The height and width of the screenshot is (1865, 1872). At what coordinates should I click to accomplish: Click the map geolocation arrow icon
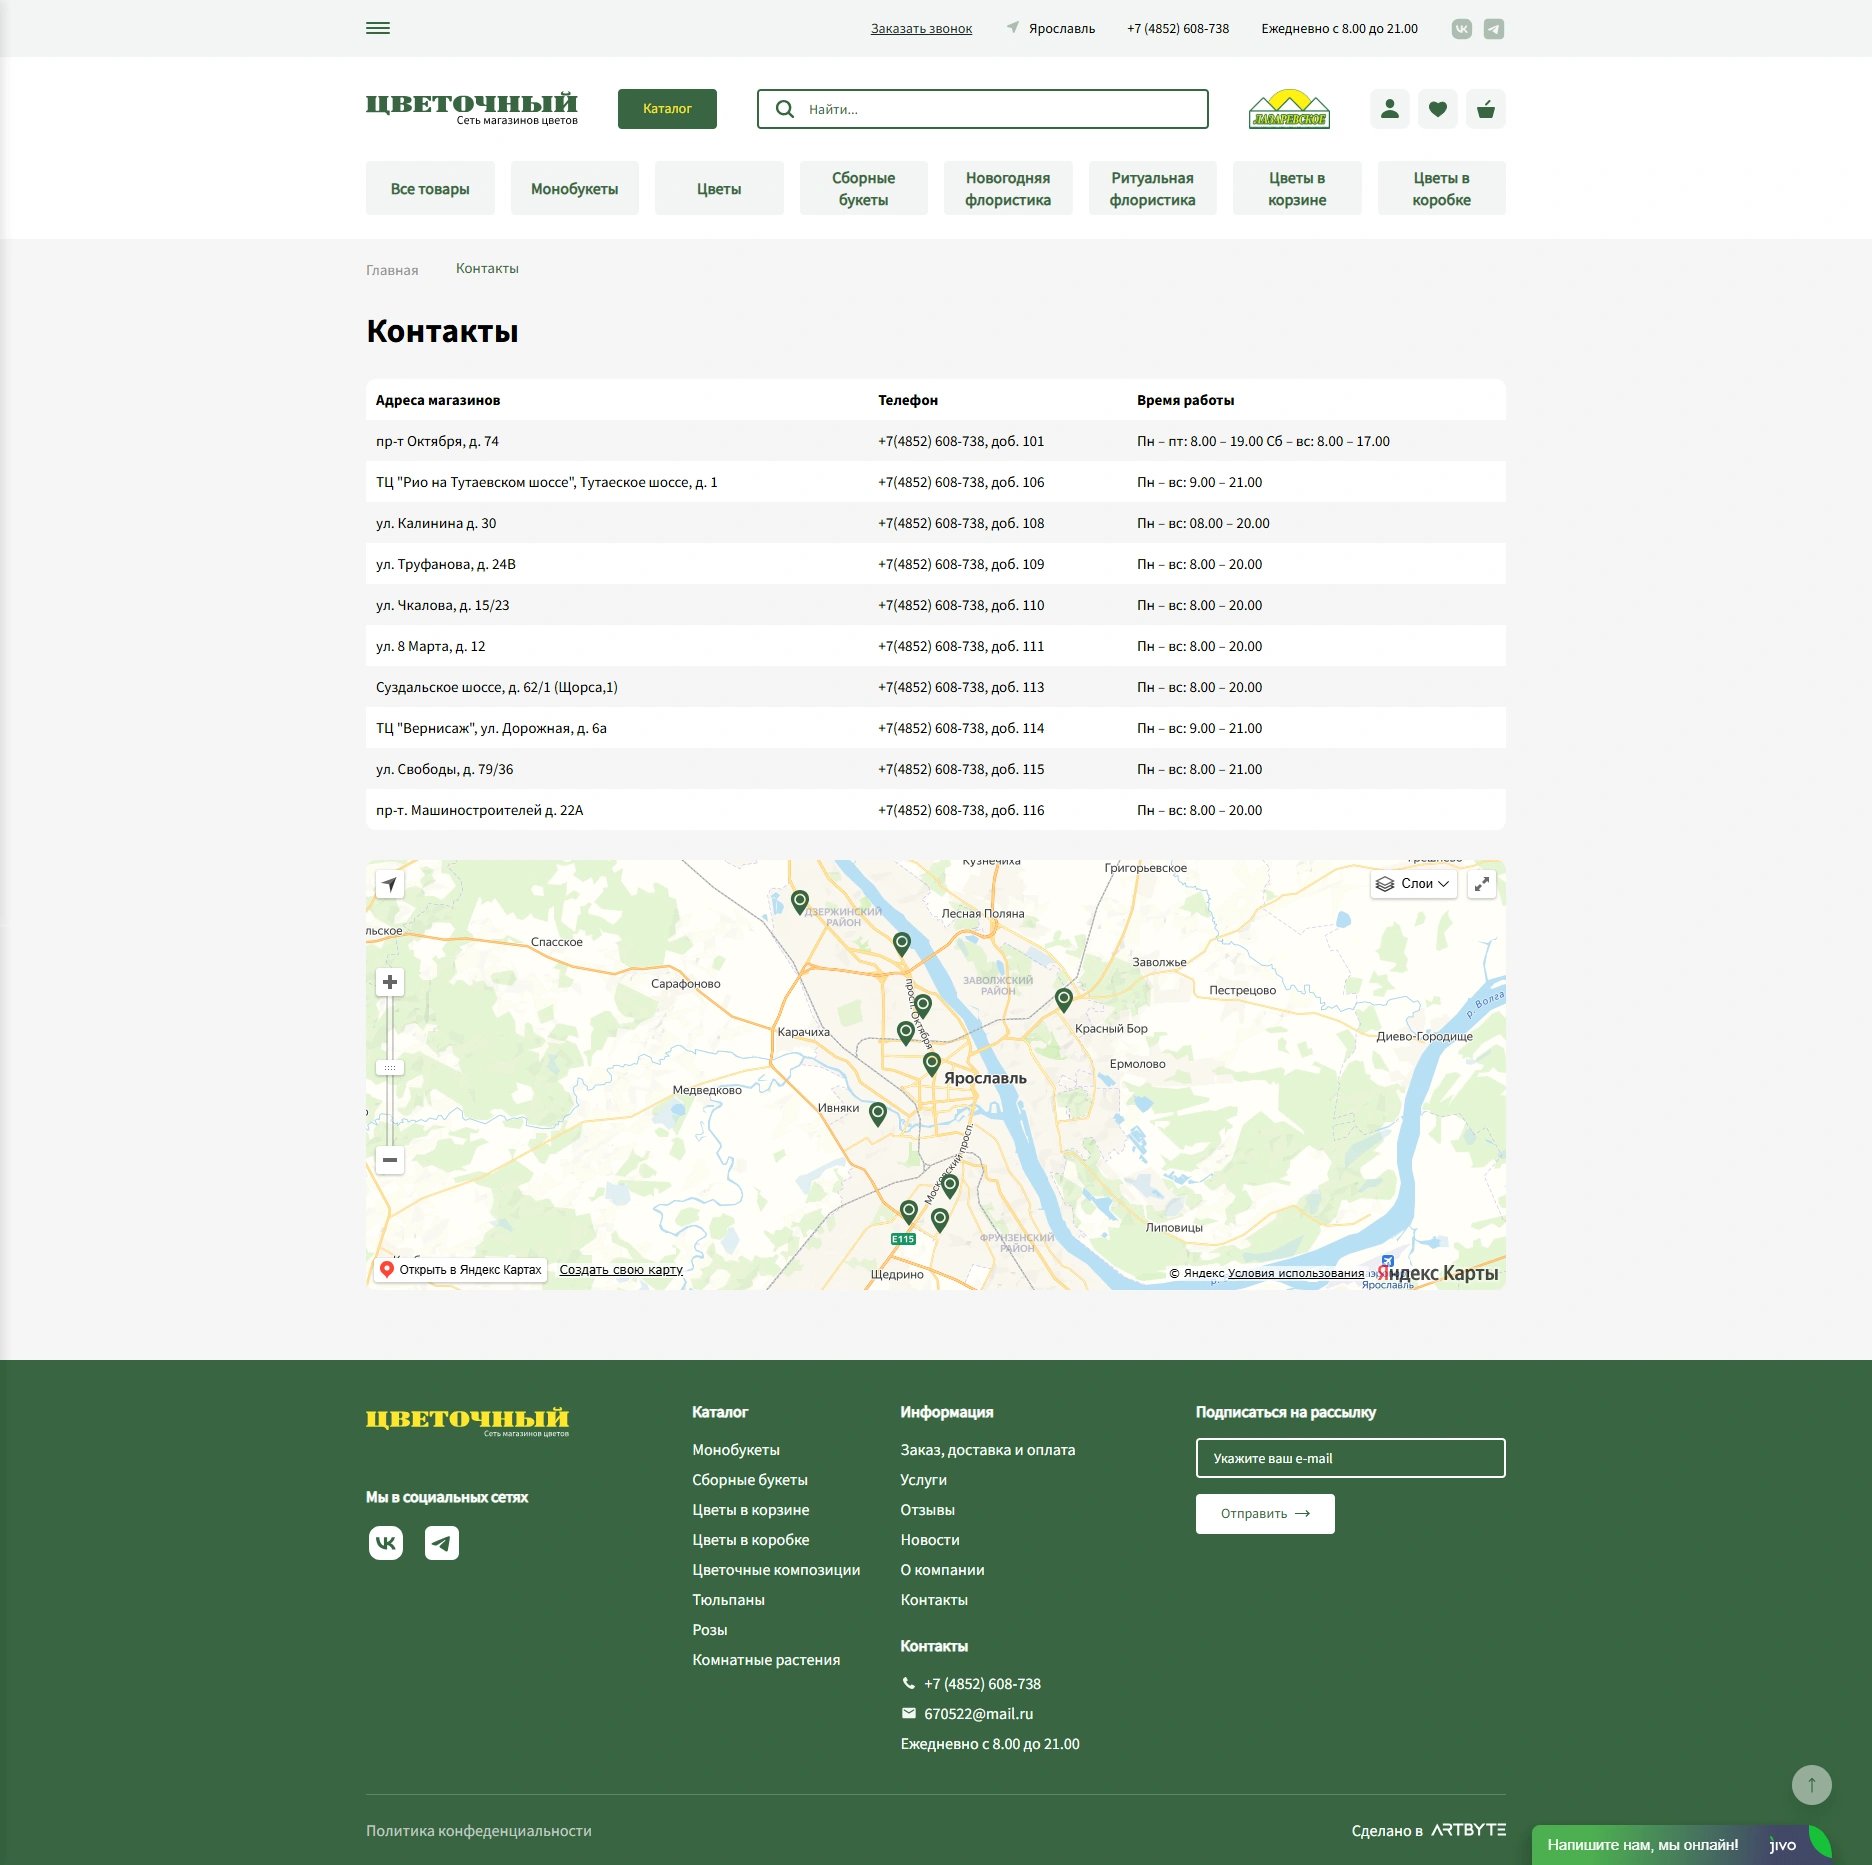[x=390, y=884]
